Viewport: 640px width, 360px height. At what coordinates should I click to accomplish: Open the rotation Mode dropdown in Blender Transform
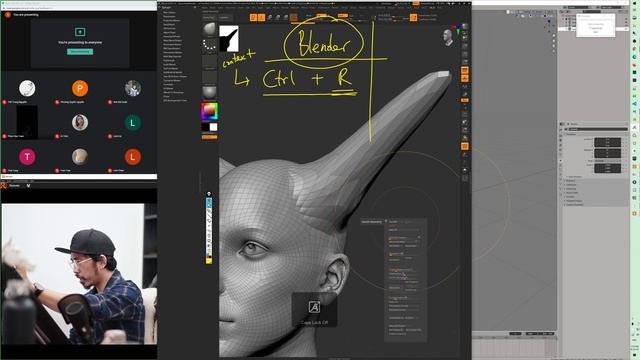point(607,161)
